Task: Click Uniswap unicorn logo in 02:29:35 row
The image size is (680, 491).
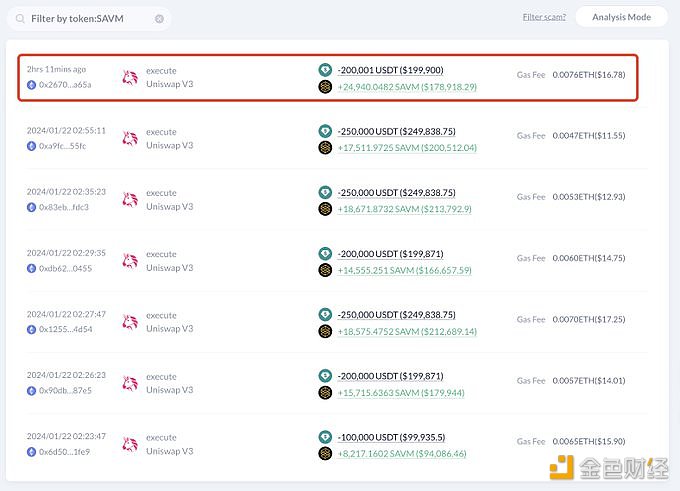Action: pos(130,261)
